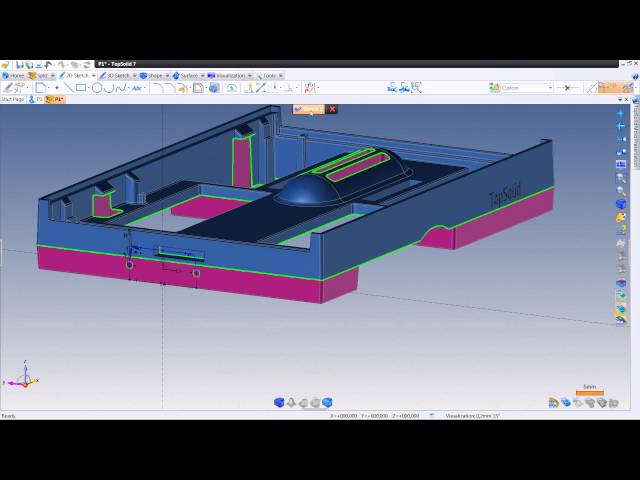Click the blue cube view icon in right sidebar
Screen dimensions: 640x480
621,204
